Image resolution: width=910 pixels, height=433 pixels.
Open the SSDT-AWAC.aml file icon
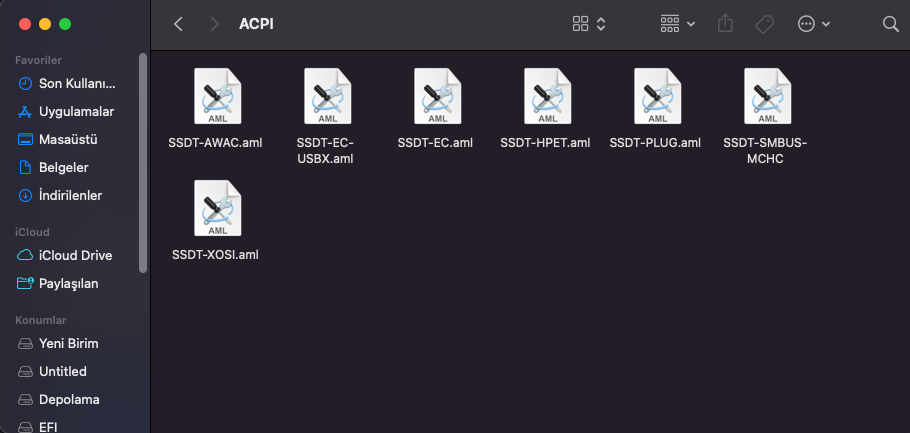click(x=217, y=97)
